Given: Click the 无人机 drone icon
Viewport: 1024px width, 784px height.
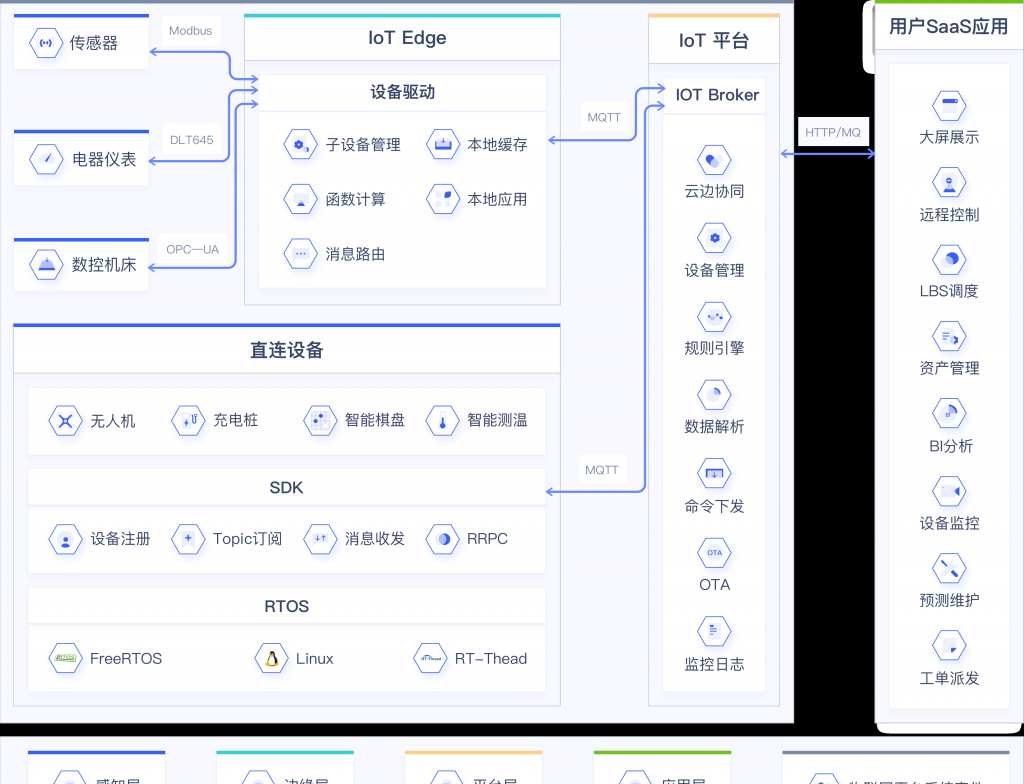Looking at the screenshot, I should click(65, 421).
